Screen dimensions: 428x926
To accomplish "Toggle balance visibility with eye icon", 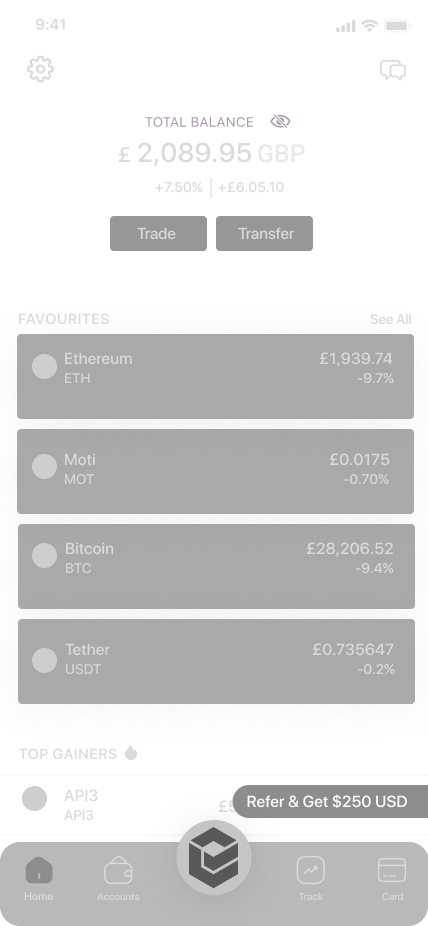I will coord(280,122).
